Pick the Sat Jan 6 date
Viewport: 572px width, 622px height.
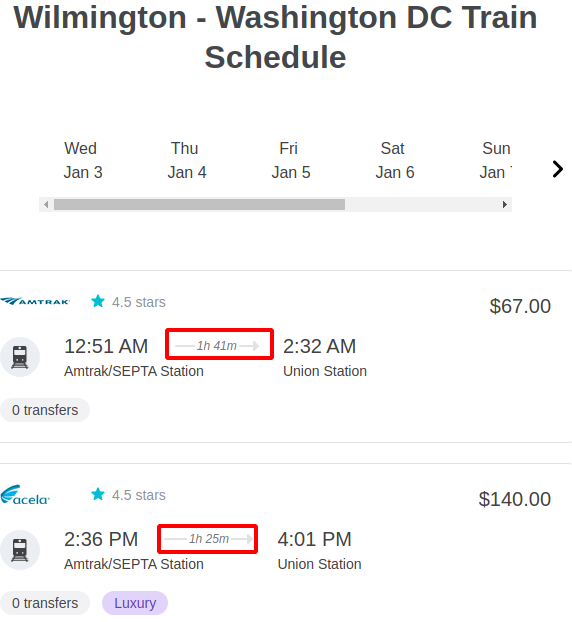tap(395, 160)
